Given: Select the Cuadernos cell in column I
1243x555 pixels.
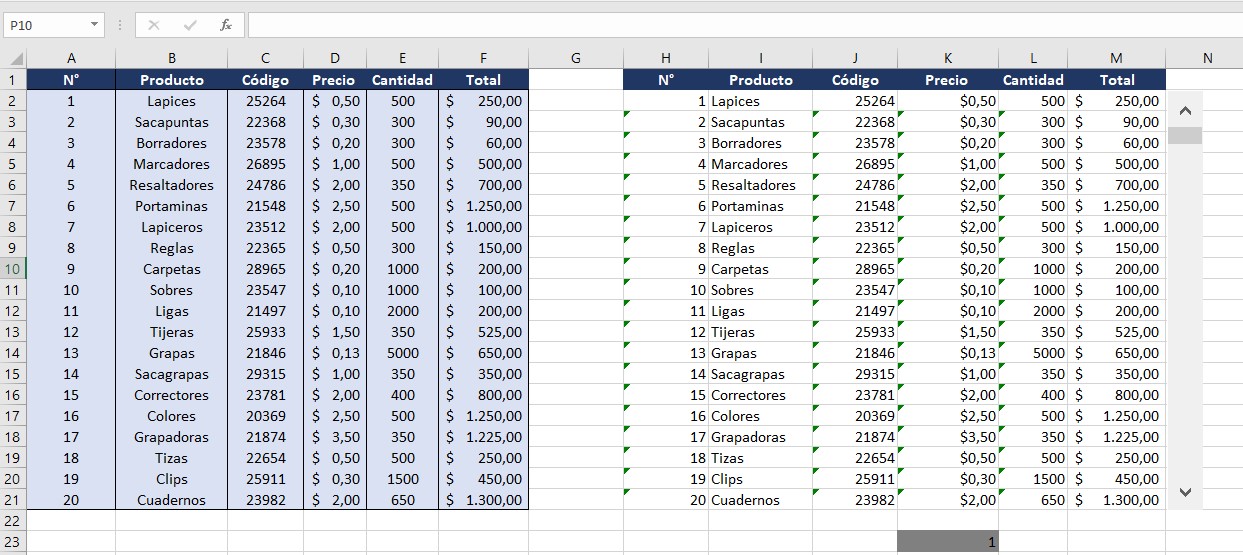Looking at the screenshot, I should (x=760, y=500).
